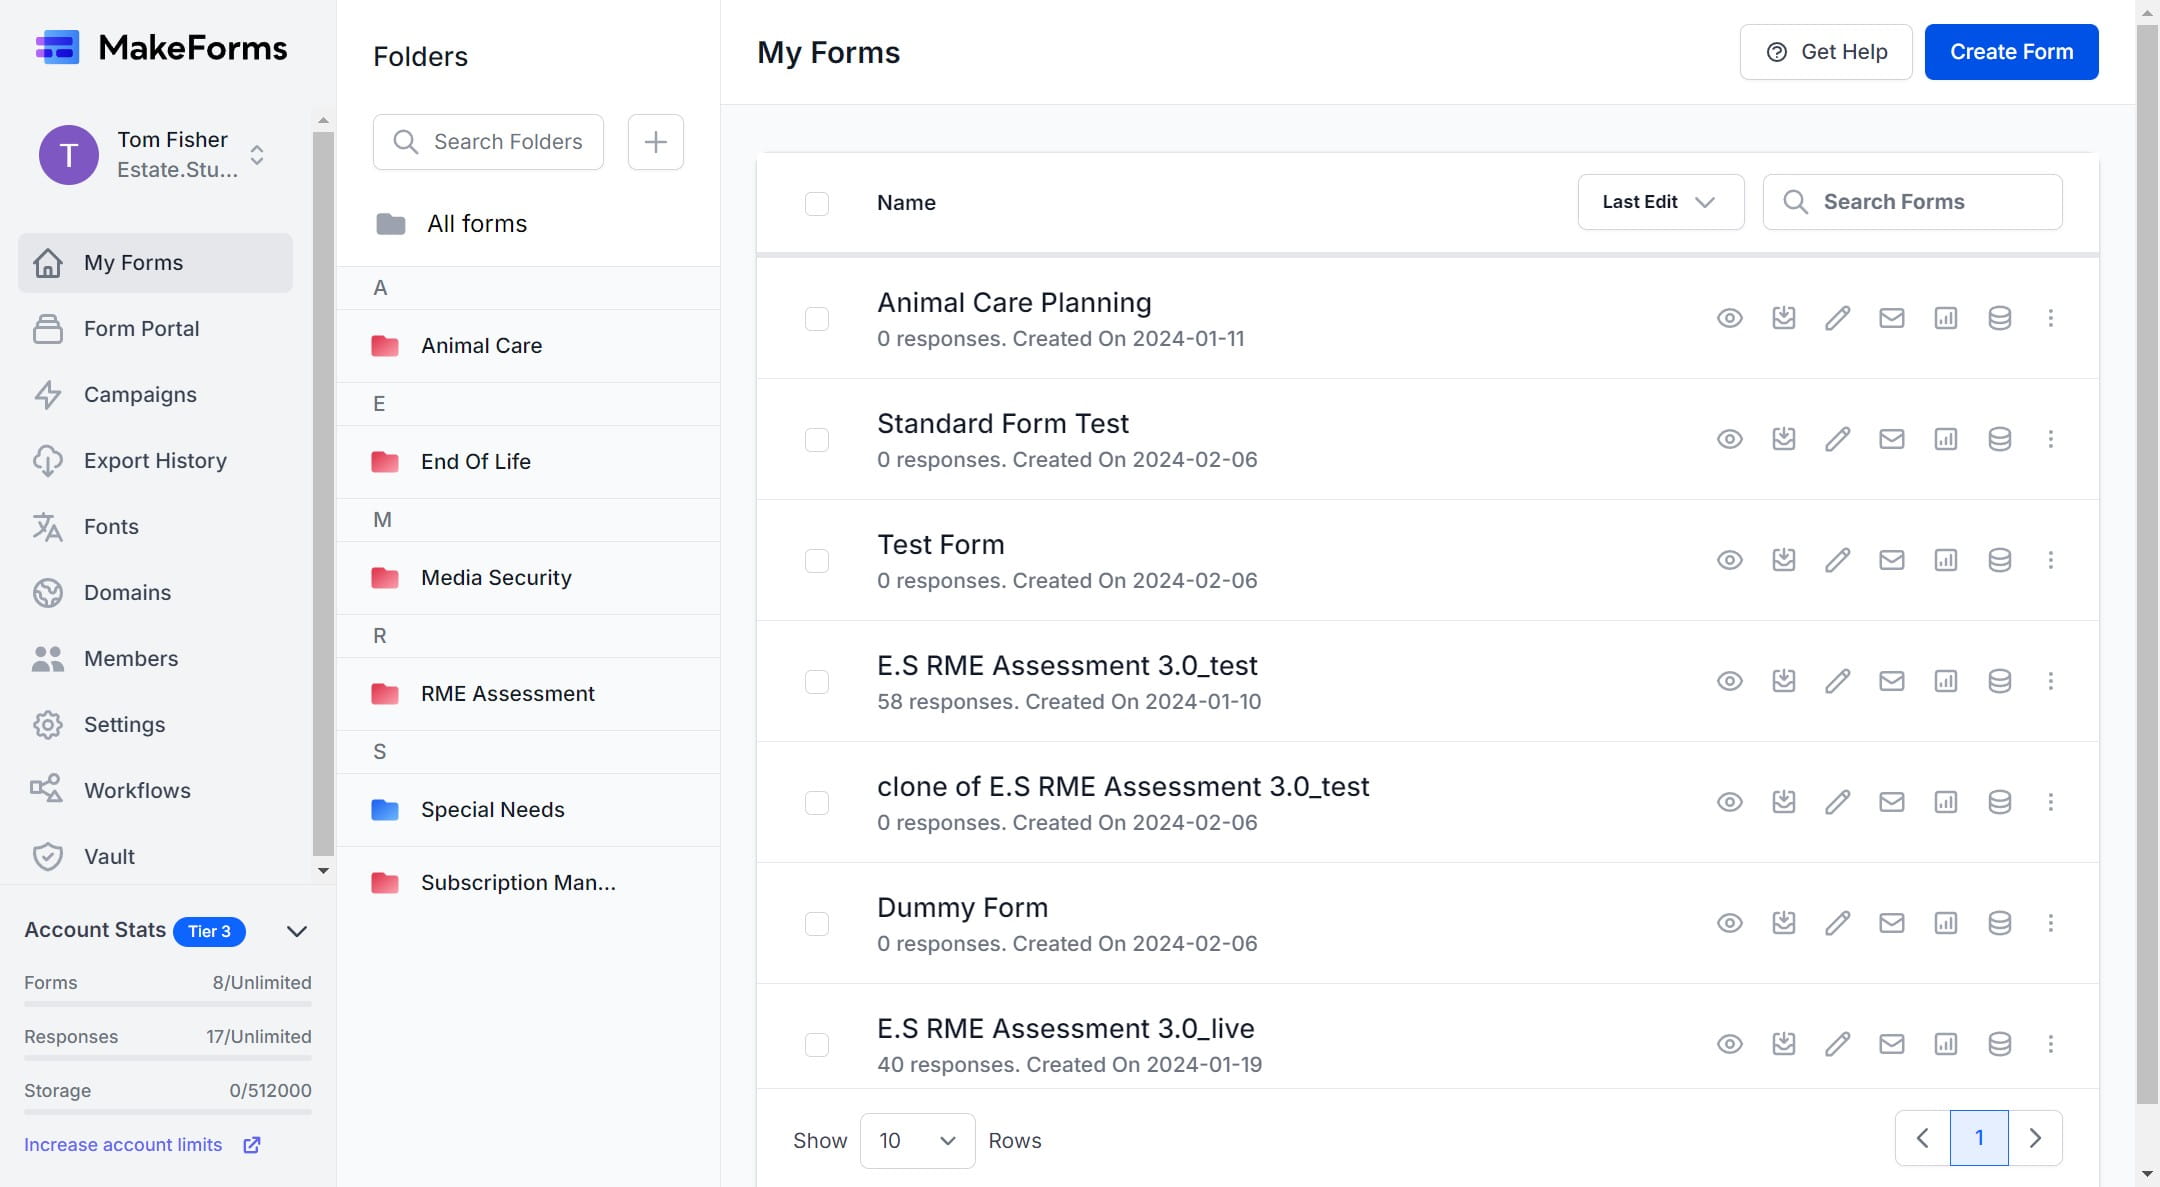Open responses database for Dummy Form

click(x=2000, y=923)
